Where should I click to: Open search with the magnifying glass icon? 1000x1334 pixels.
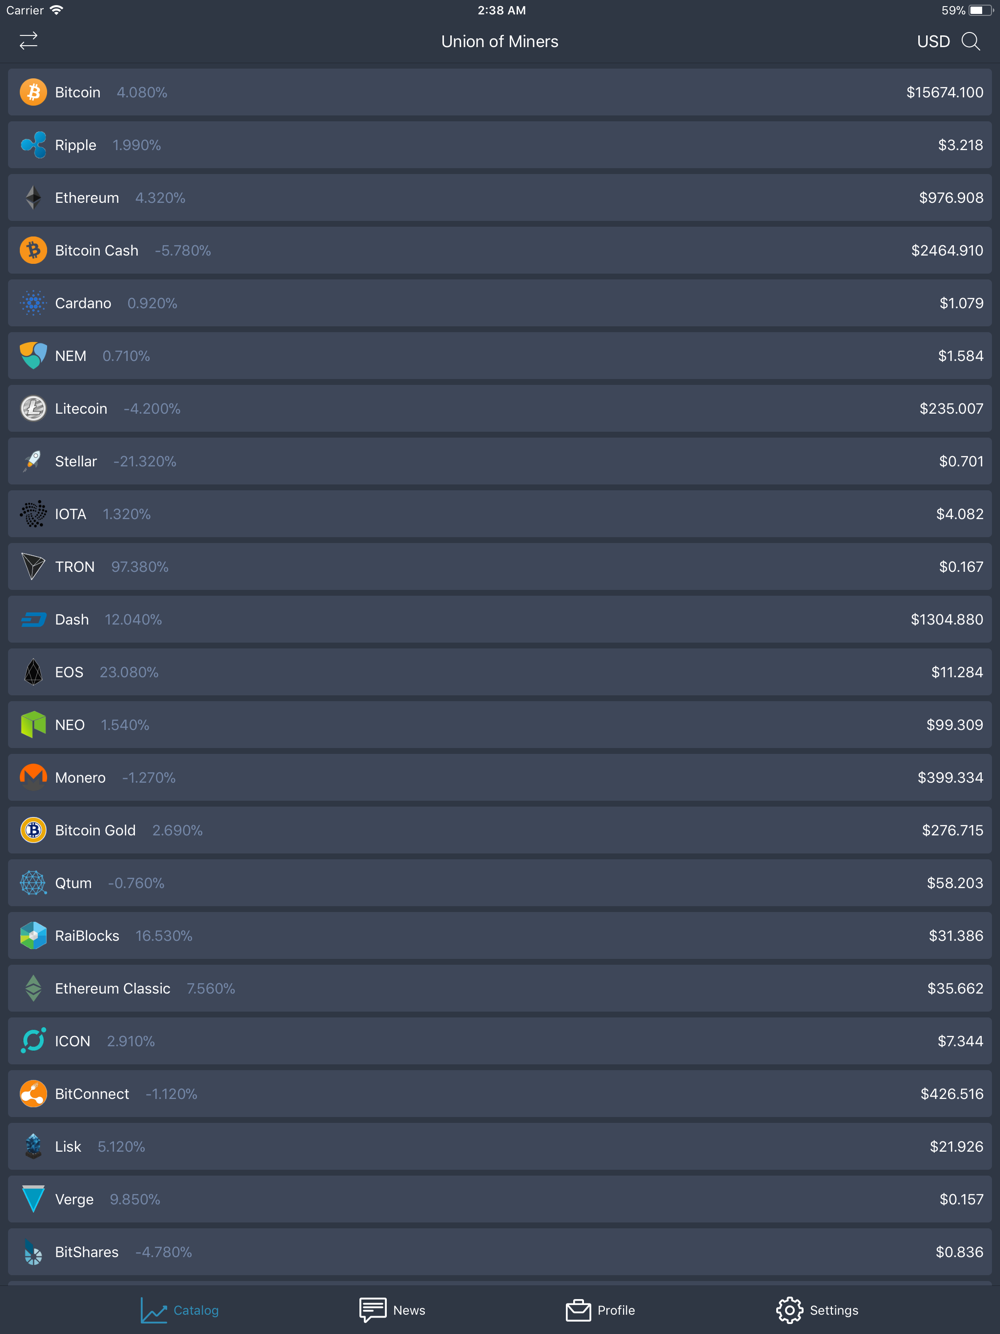(x=971, y=41)
